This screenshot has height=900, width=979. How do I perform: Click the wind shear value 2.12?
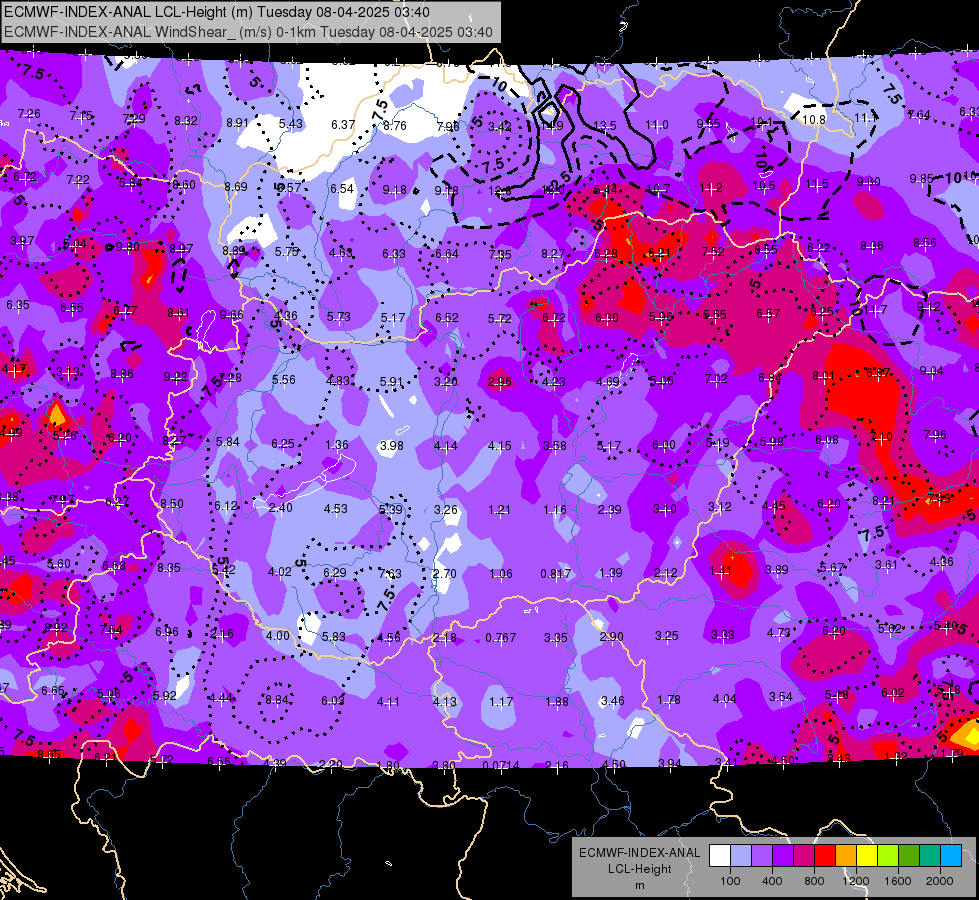point(666,573)
